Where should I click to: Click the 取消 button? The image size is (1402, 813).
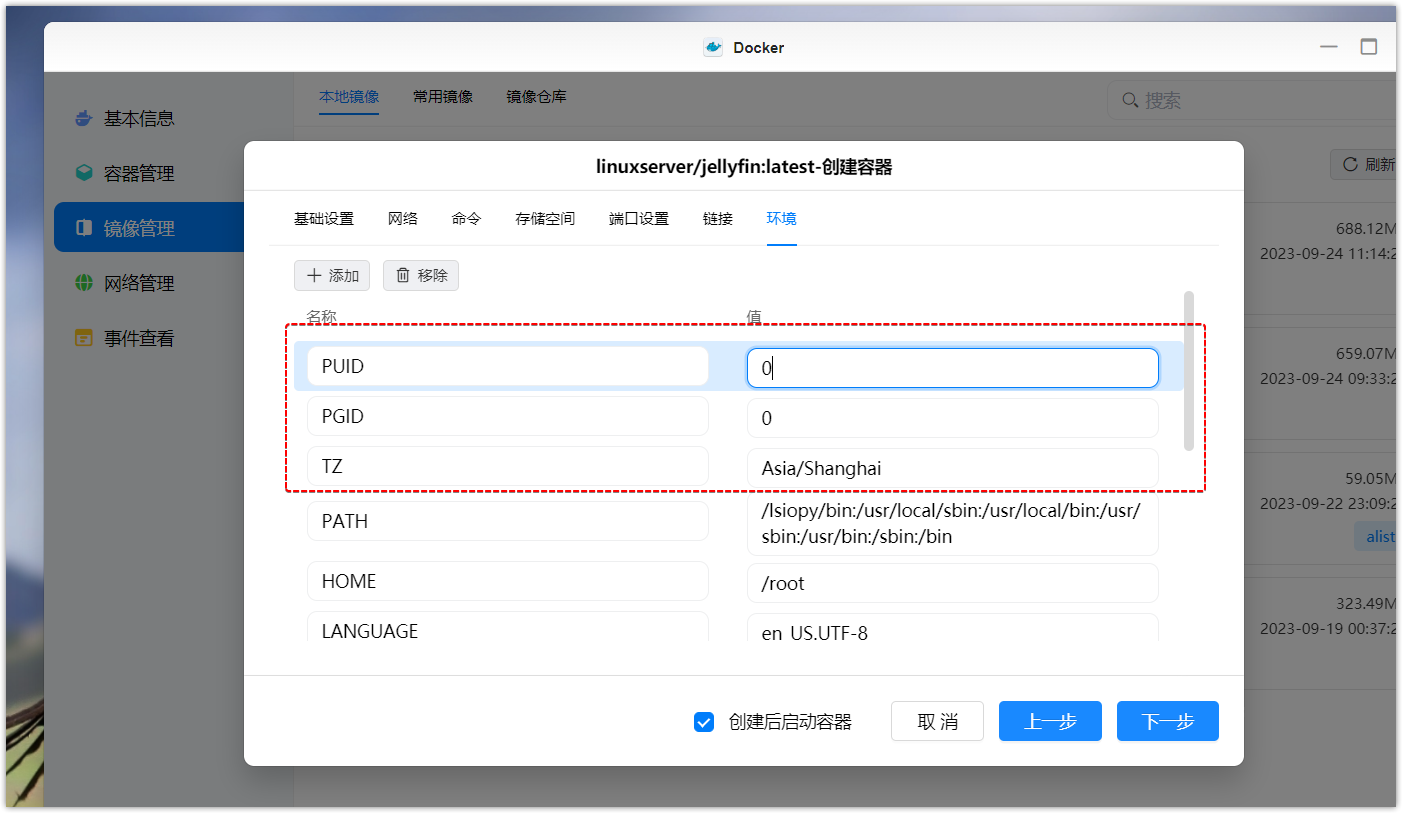coord(937,721)
